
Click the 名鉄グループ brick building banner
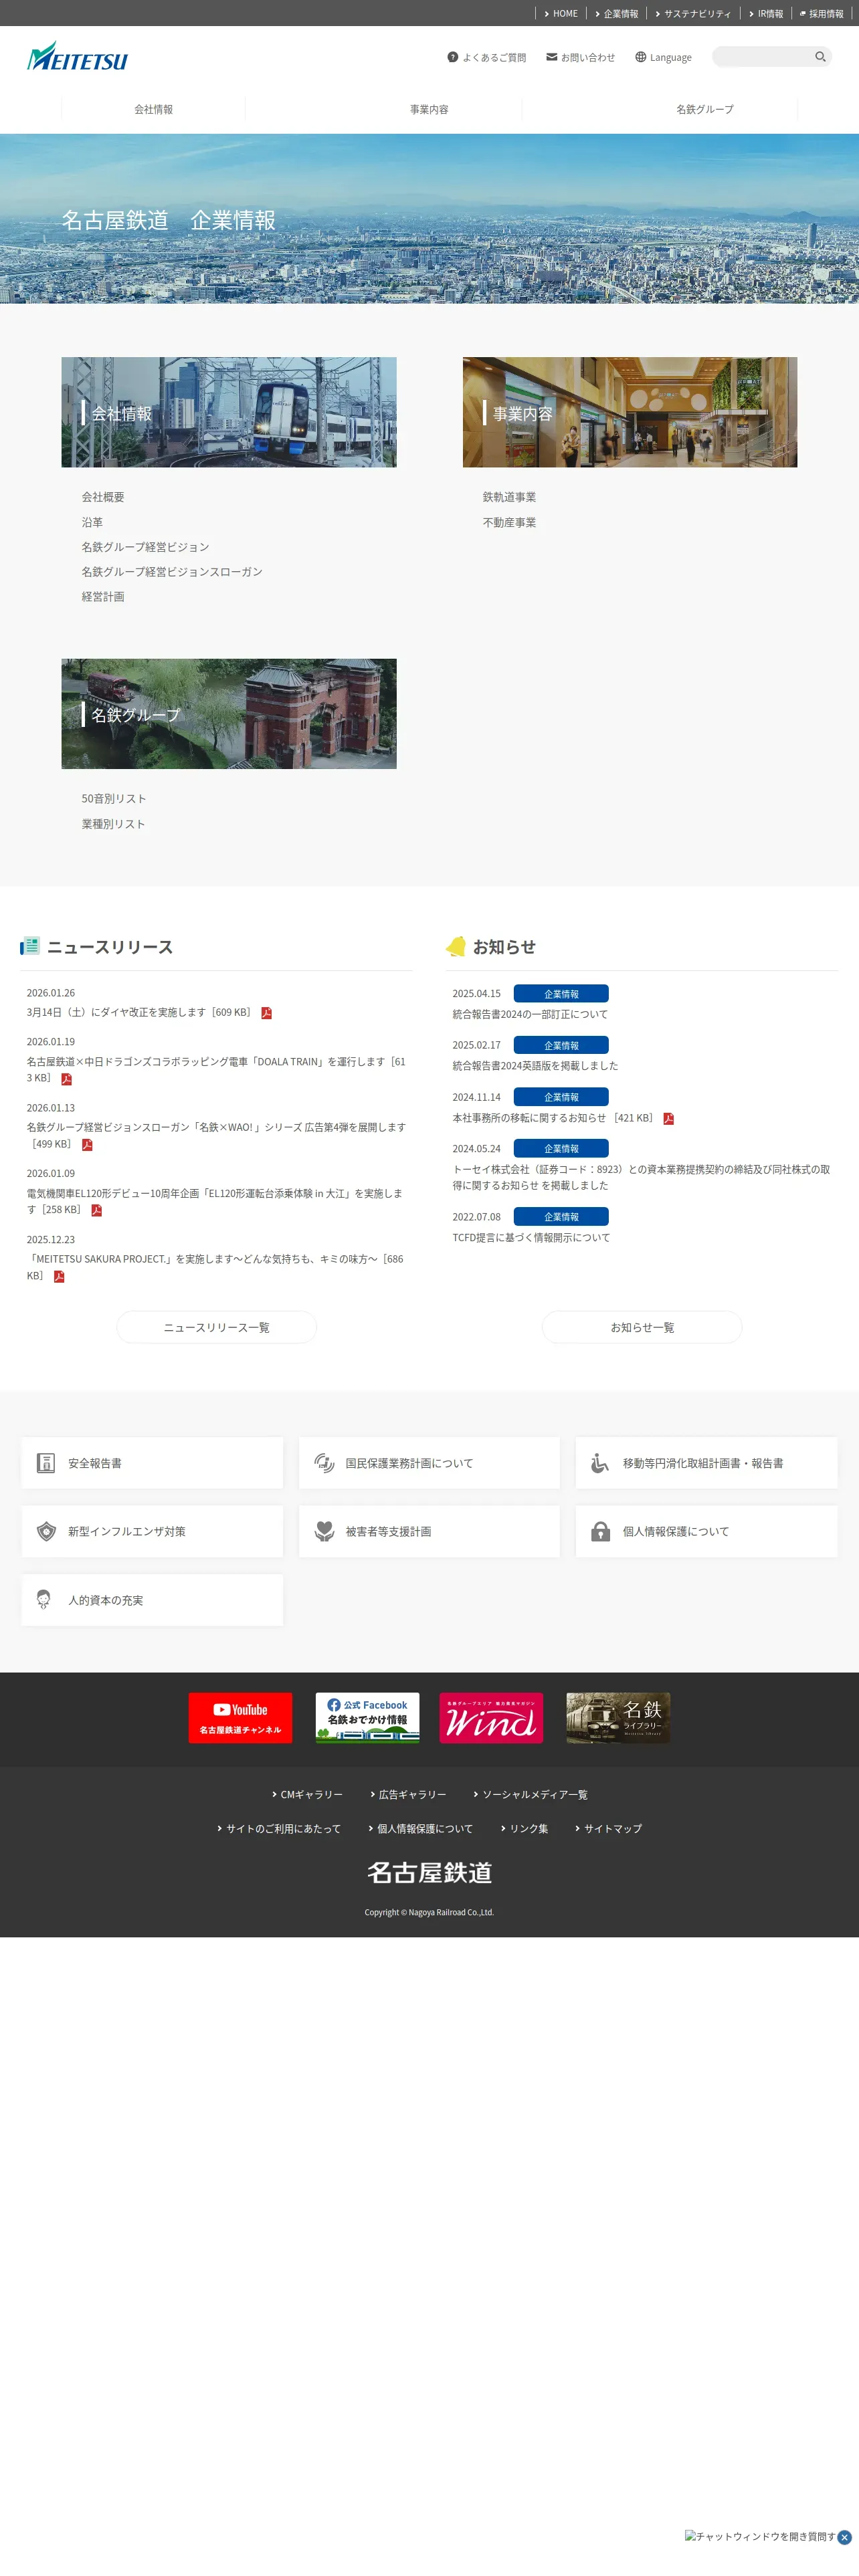(229, 714)
